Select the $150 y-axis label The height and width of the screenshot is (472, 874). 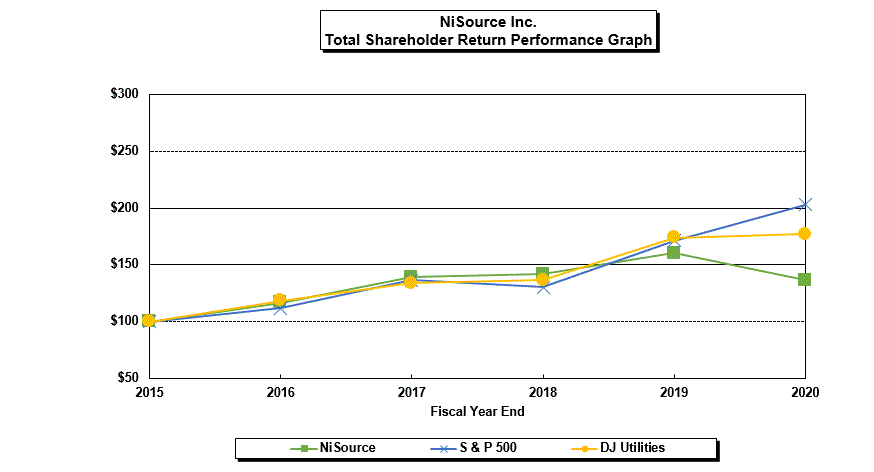click(x=124, y=265)
